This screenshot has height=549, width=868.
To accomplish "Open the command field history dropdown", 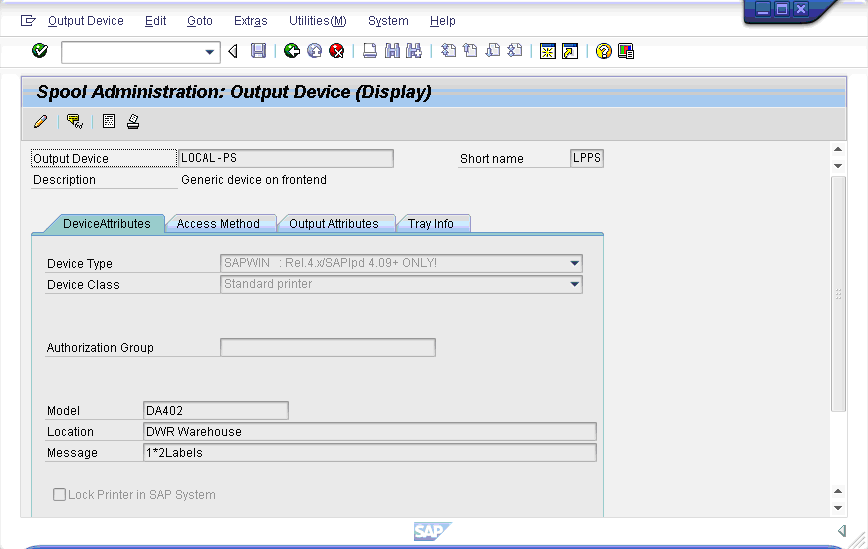I will click(x=210, y=52).
